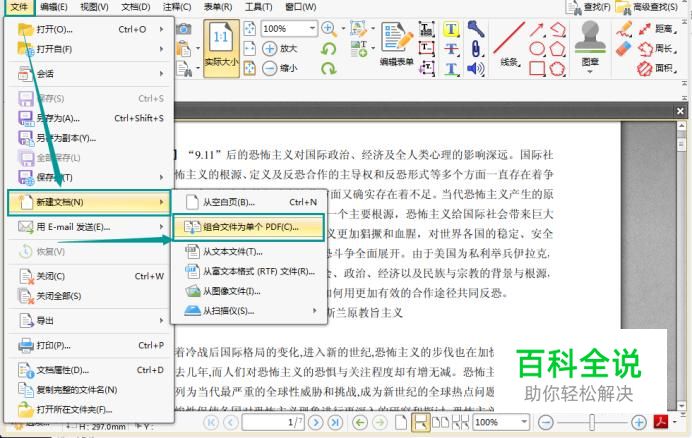Image resolution: width=692 pixels, height=438 pixels.
Task: Select the arrow drawing tool
Action: 536,30
